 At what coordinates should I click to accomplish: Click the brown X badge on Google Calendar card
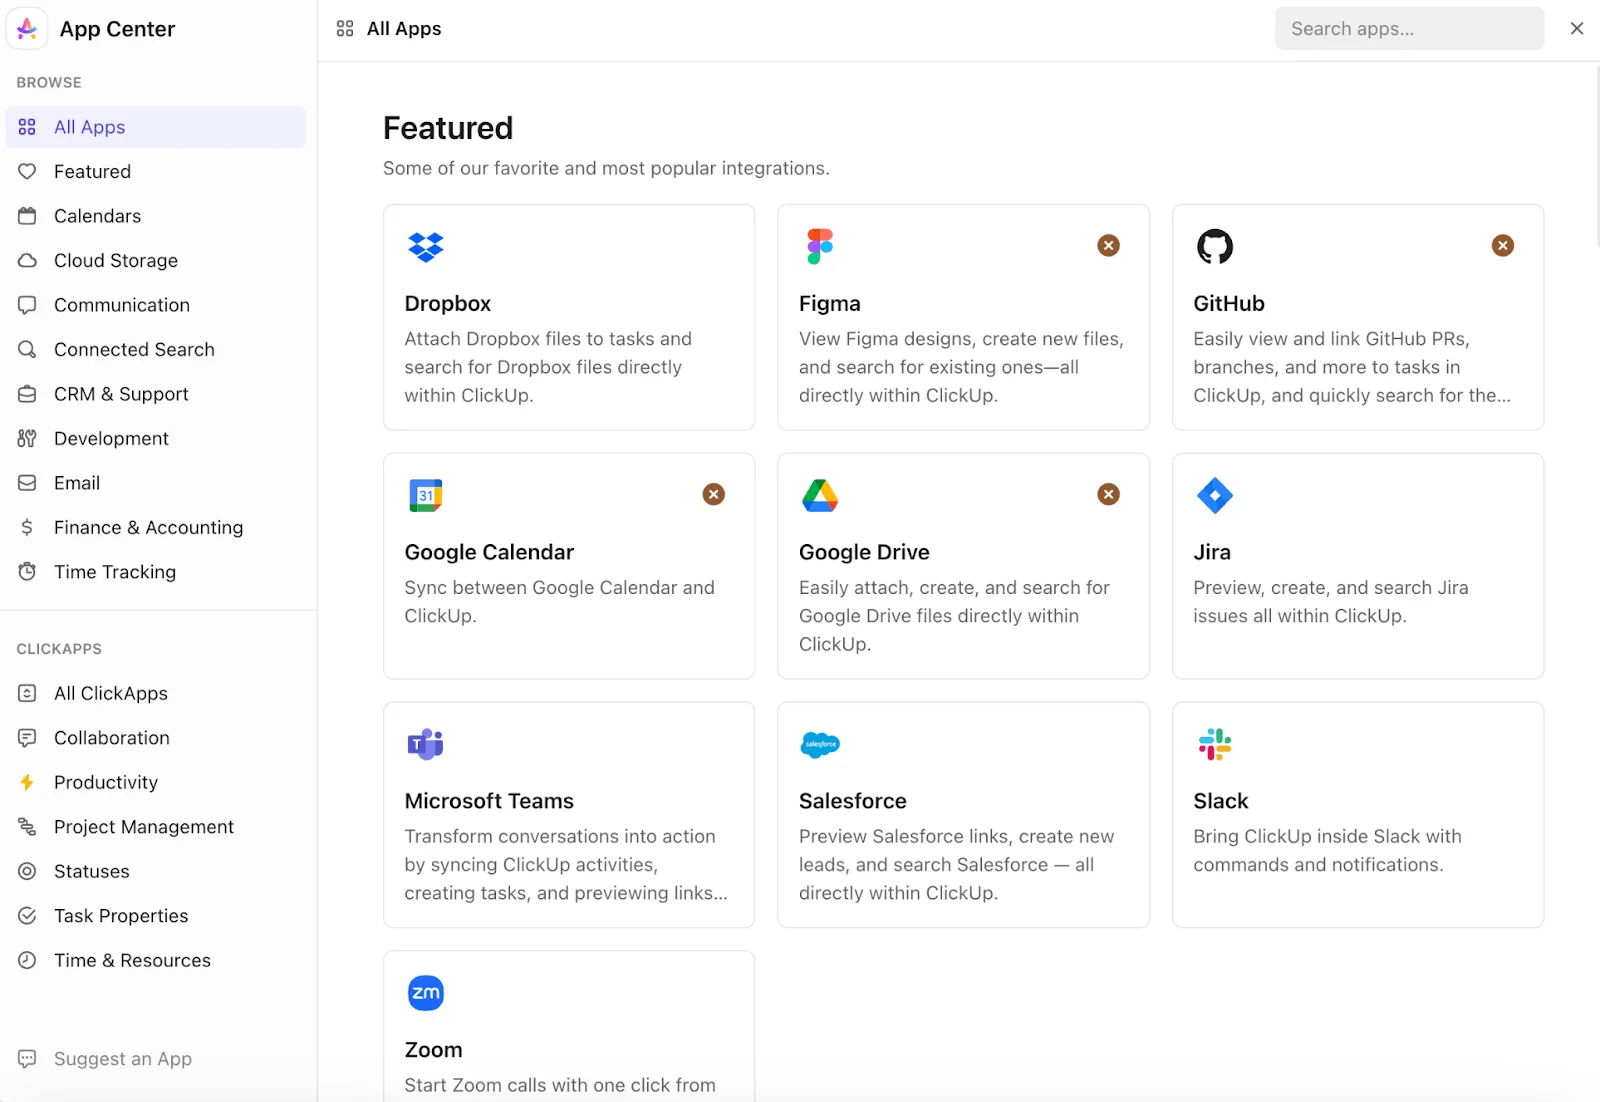click(714, 494)
